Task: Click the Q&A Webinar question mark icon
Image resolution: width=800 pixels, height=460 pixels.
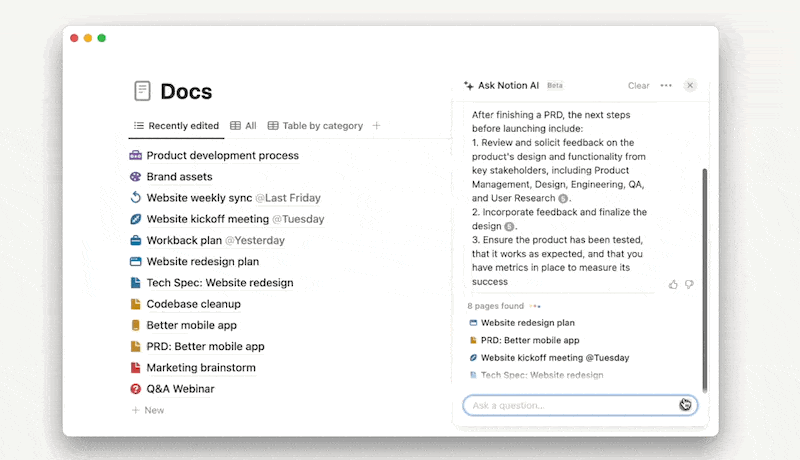Action: pos(136,389)
